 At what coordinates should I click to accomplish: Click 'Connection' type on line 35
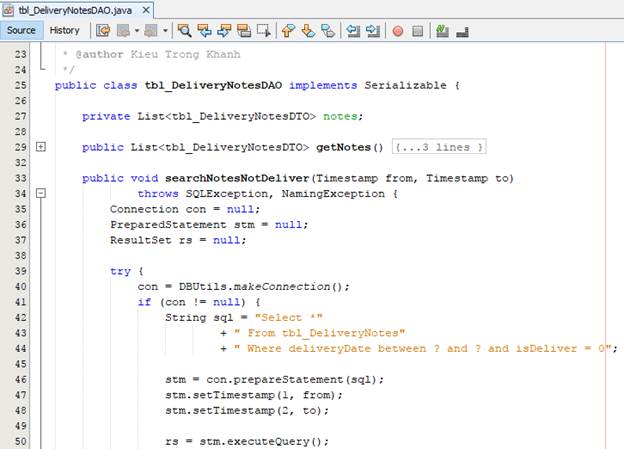coord(144,209)
